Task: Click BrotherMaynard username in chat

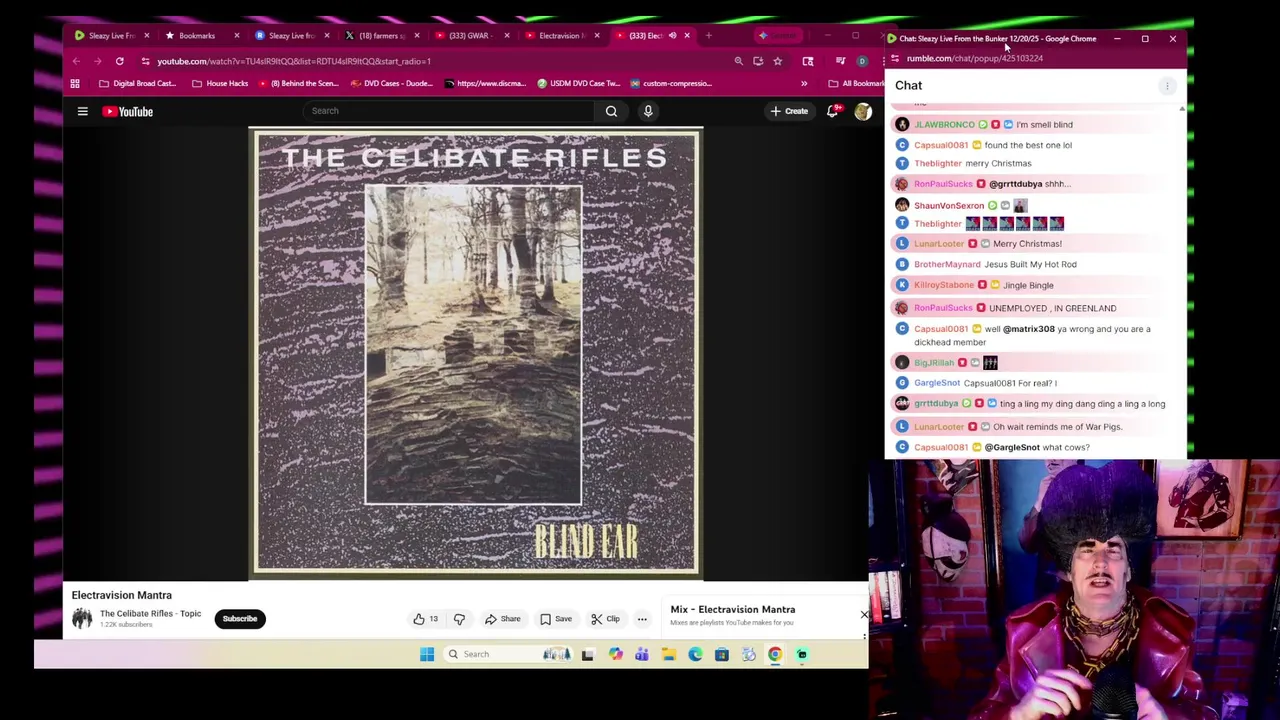Action: (x=947, y=265)
